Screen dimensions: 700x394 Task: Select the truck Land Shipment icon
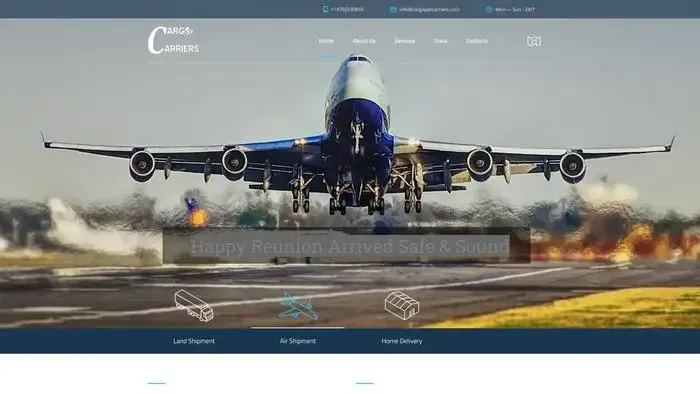click(x=194, y=305)
